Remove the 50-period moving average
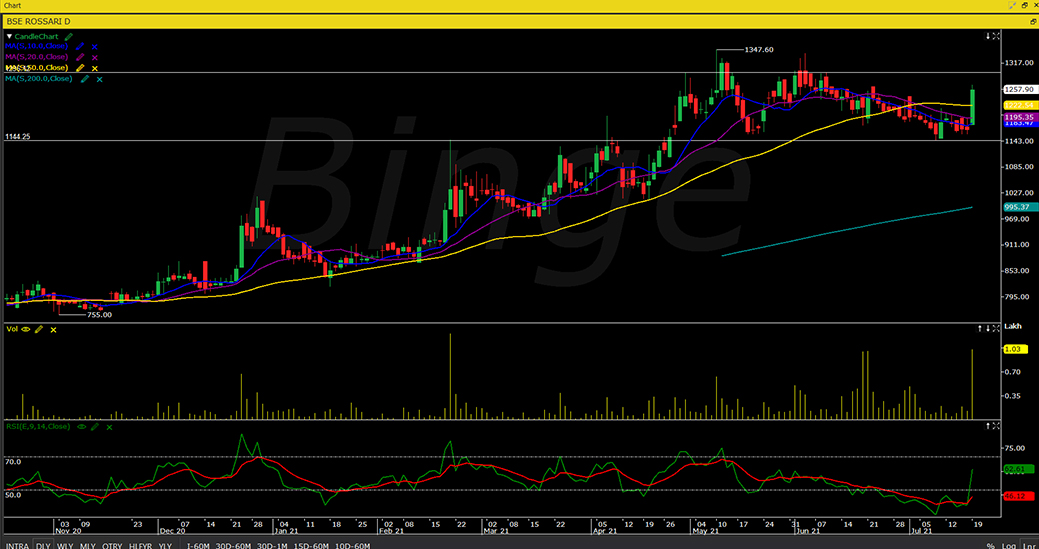The height and width of the screenshot is (549, 1039). point(95,68)
